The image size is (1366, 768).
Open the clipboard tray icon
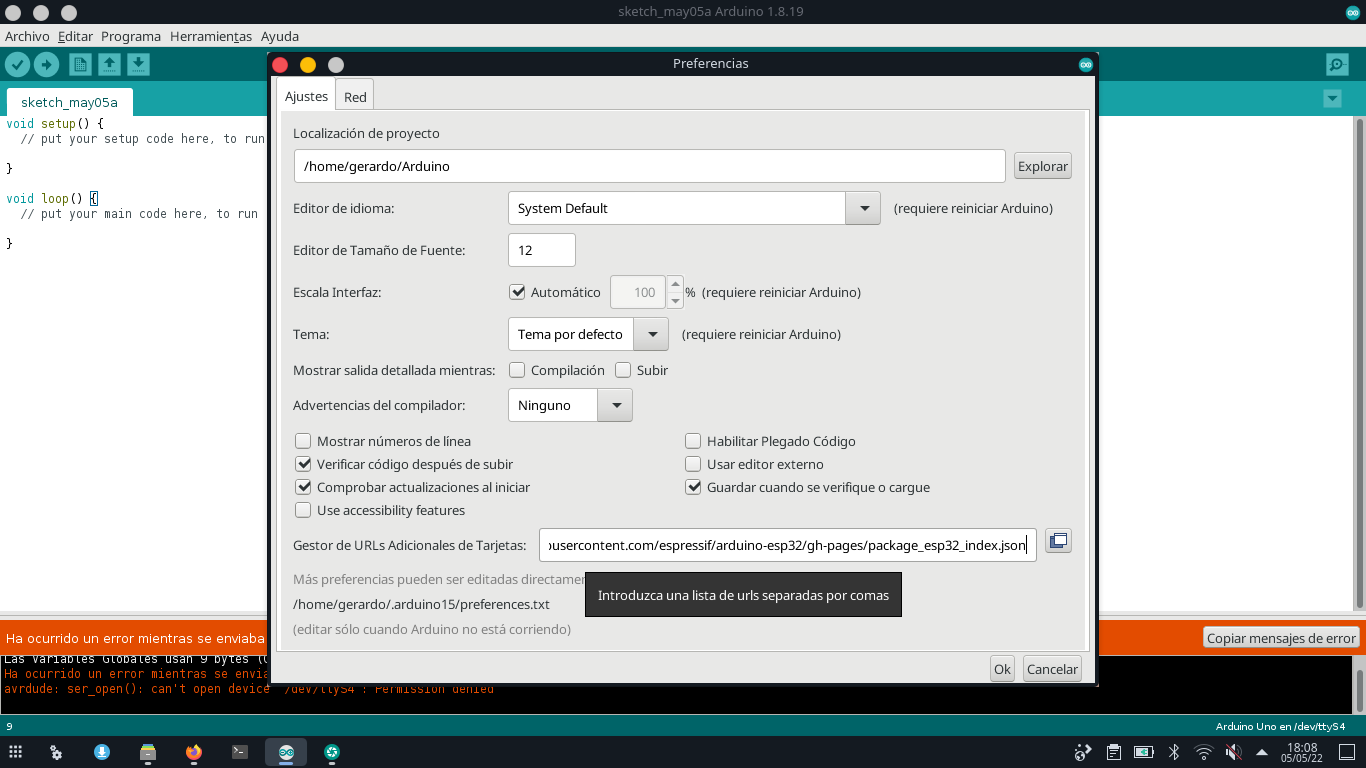[x=1113, y=752]
